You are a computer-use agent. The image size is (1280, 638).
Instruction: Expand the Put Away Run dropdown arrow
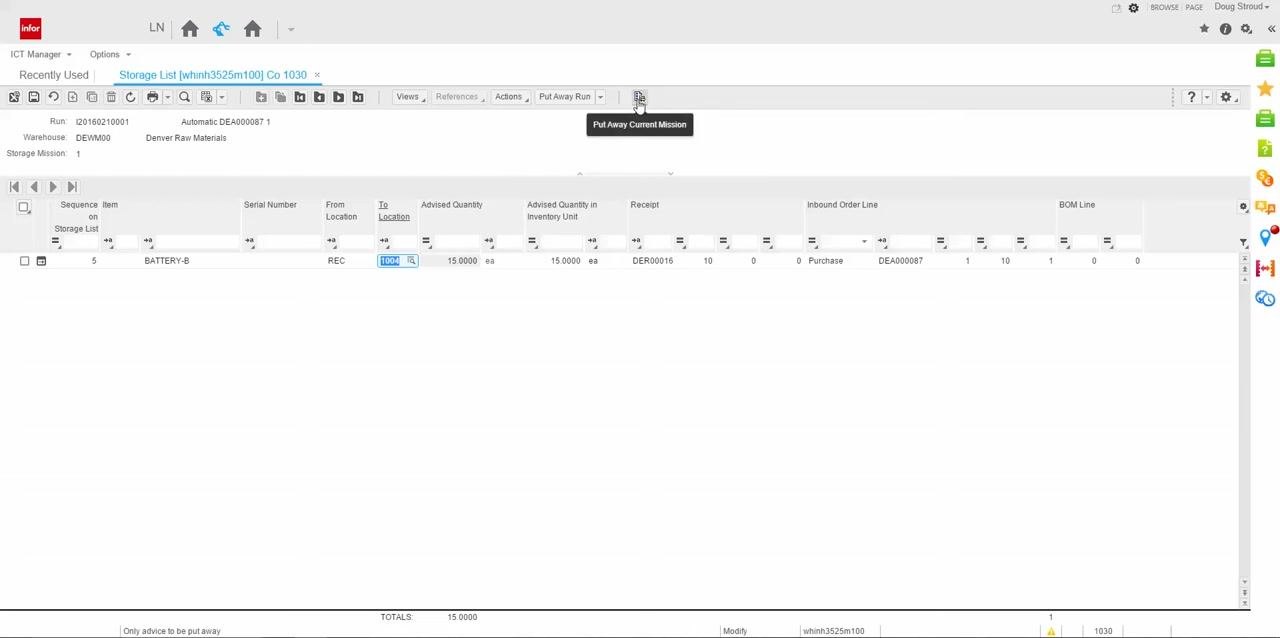600,97
